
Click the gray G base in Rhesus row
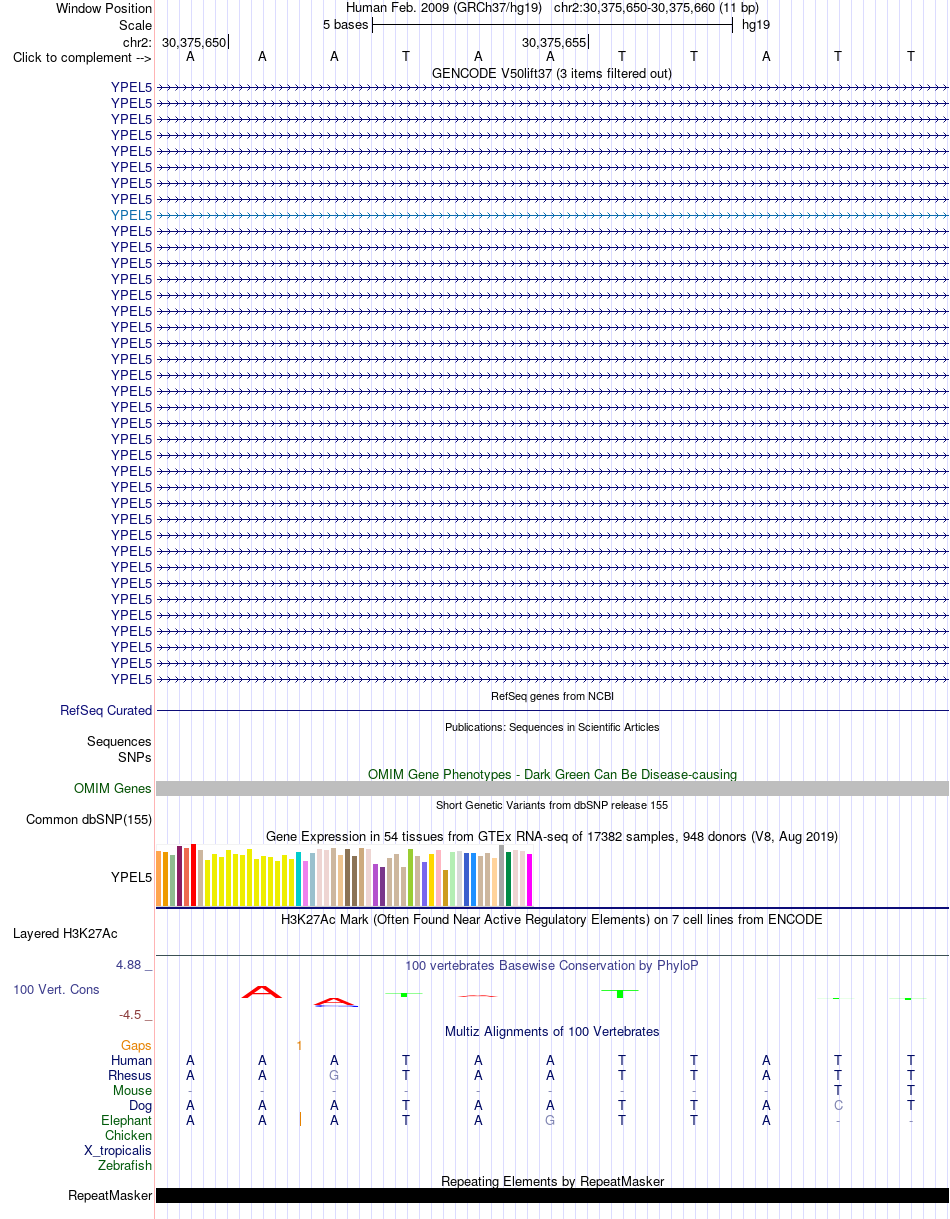pos(334,1075)
